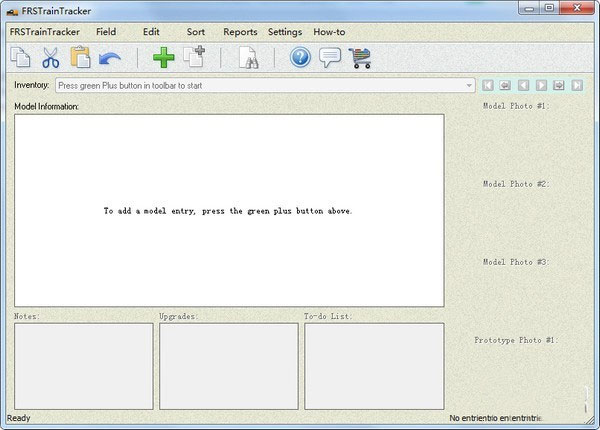The image size is (600, 430).
Task: Click the Model Information display area
Action: pos(229,210)
